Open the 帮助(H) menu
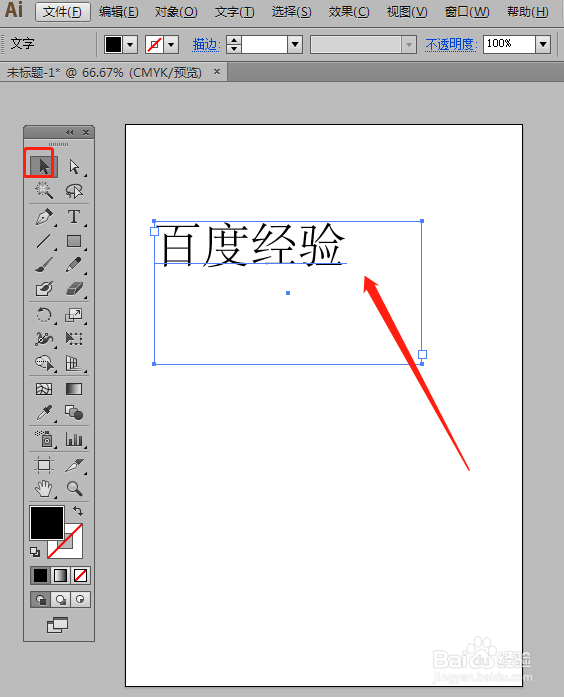Screen dimensions: 564x697 click(528, 12)
